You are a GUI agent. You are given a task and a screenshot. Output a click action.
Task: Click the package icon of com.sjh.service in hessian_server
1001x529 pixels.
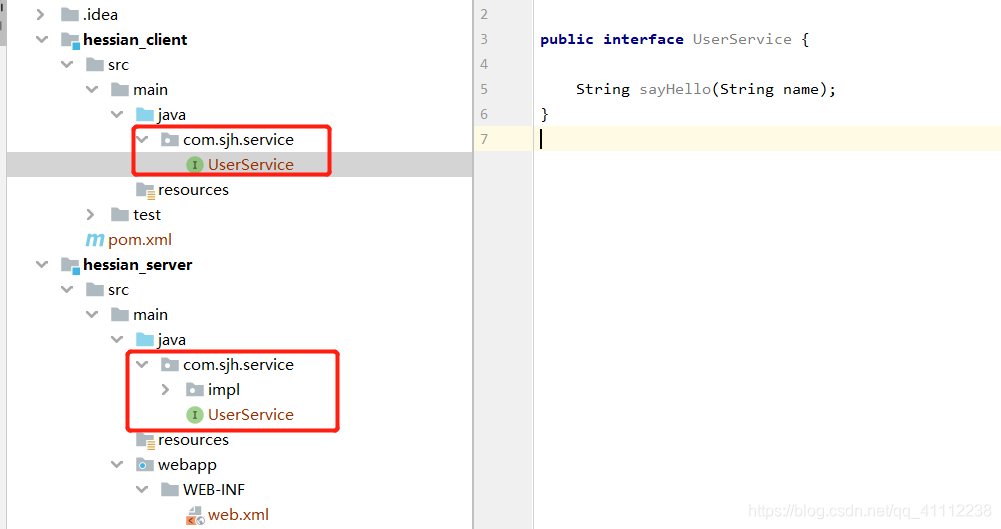[170, 364]
